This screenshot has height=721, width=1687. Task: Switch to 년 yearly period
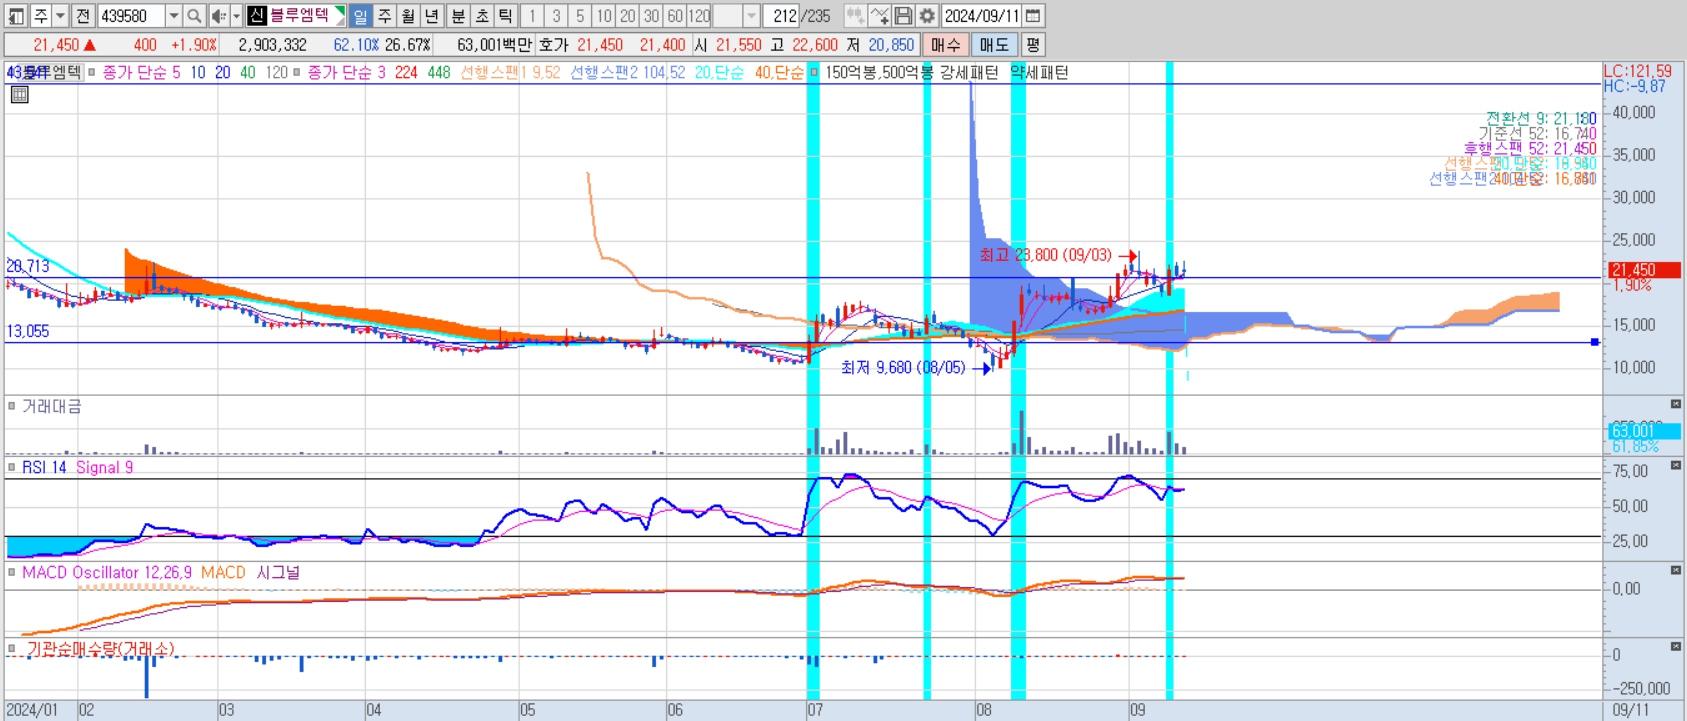coord(432,16)
